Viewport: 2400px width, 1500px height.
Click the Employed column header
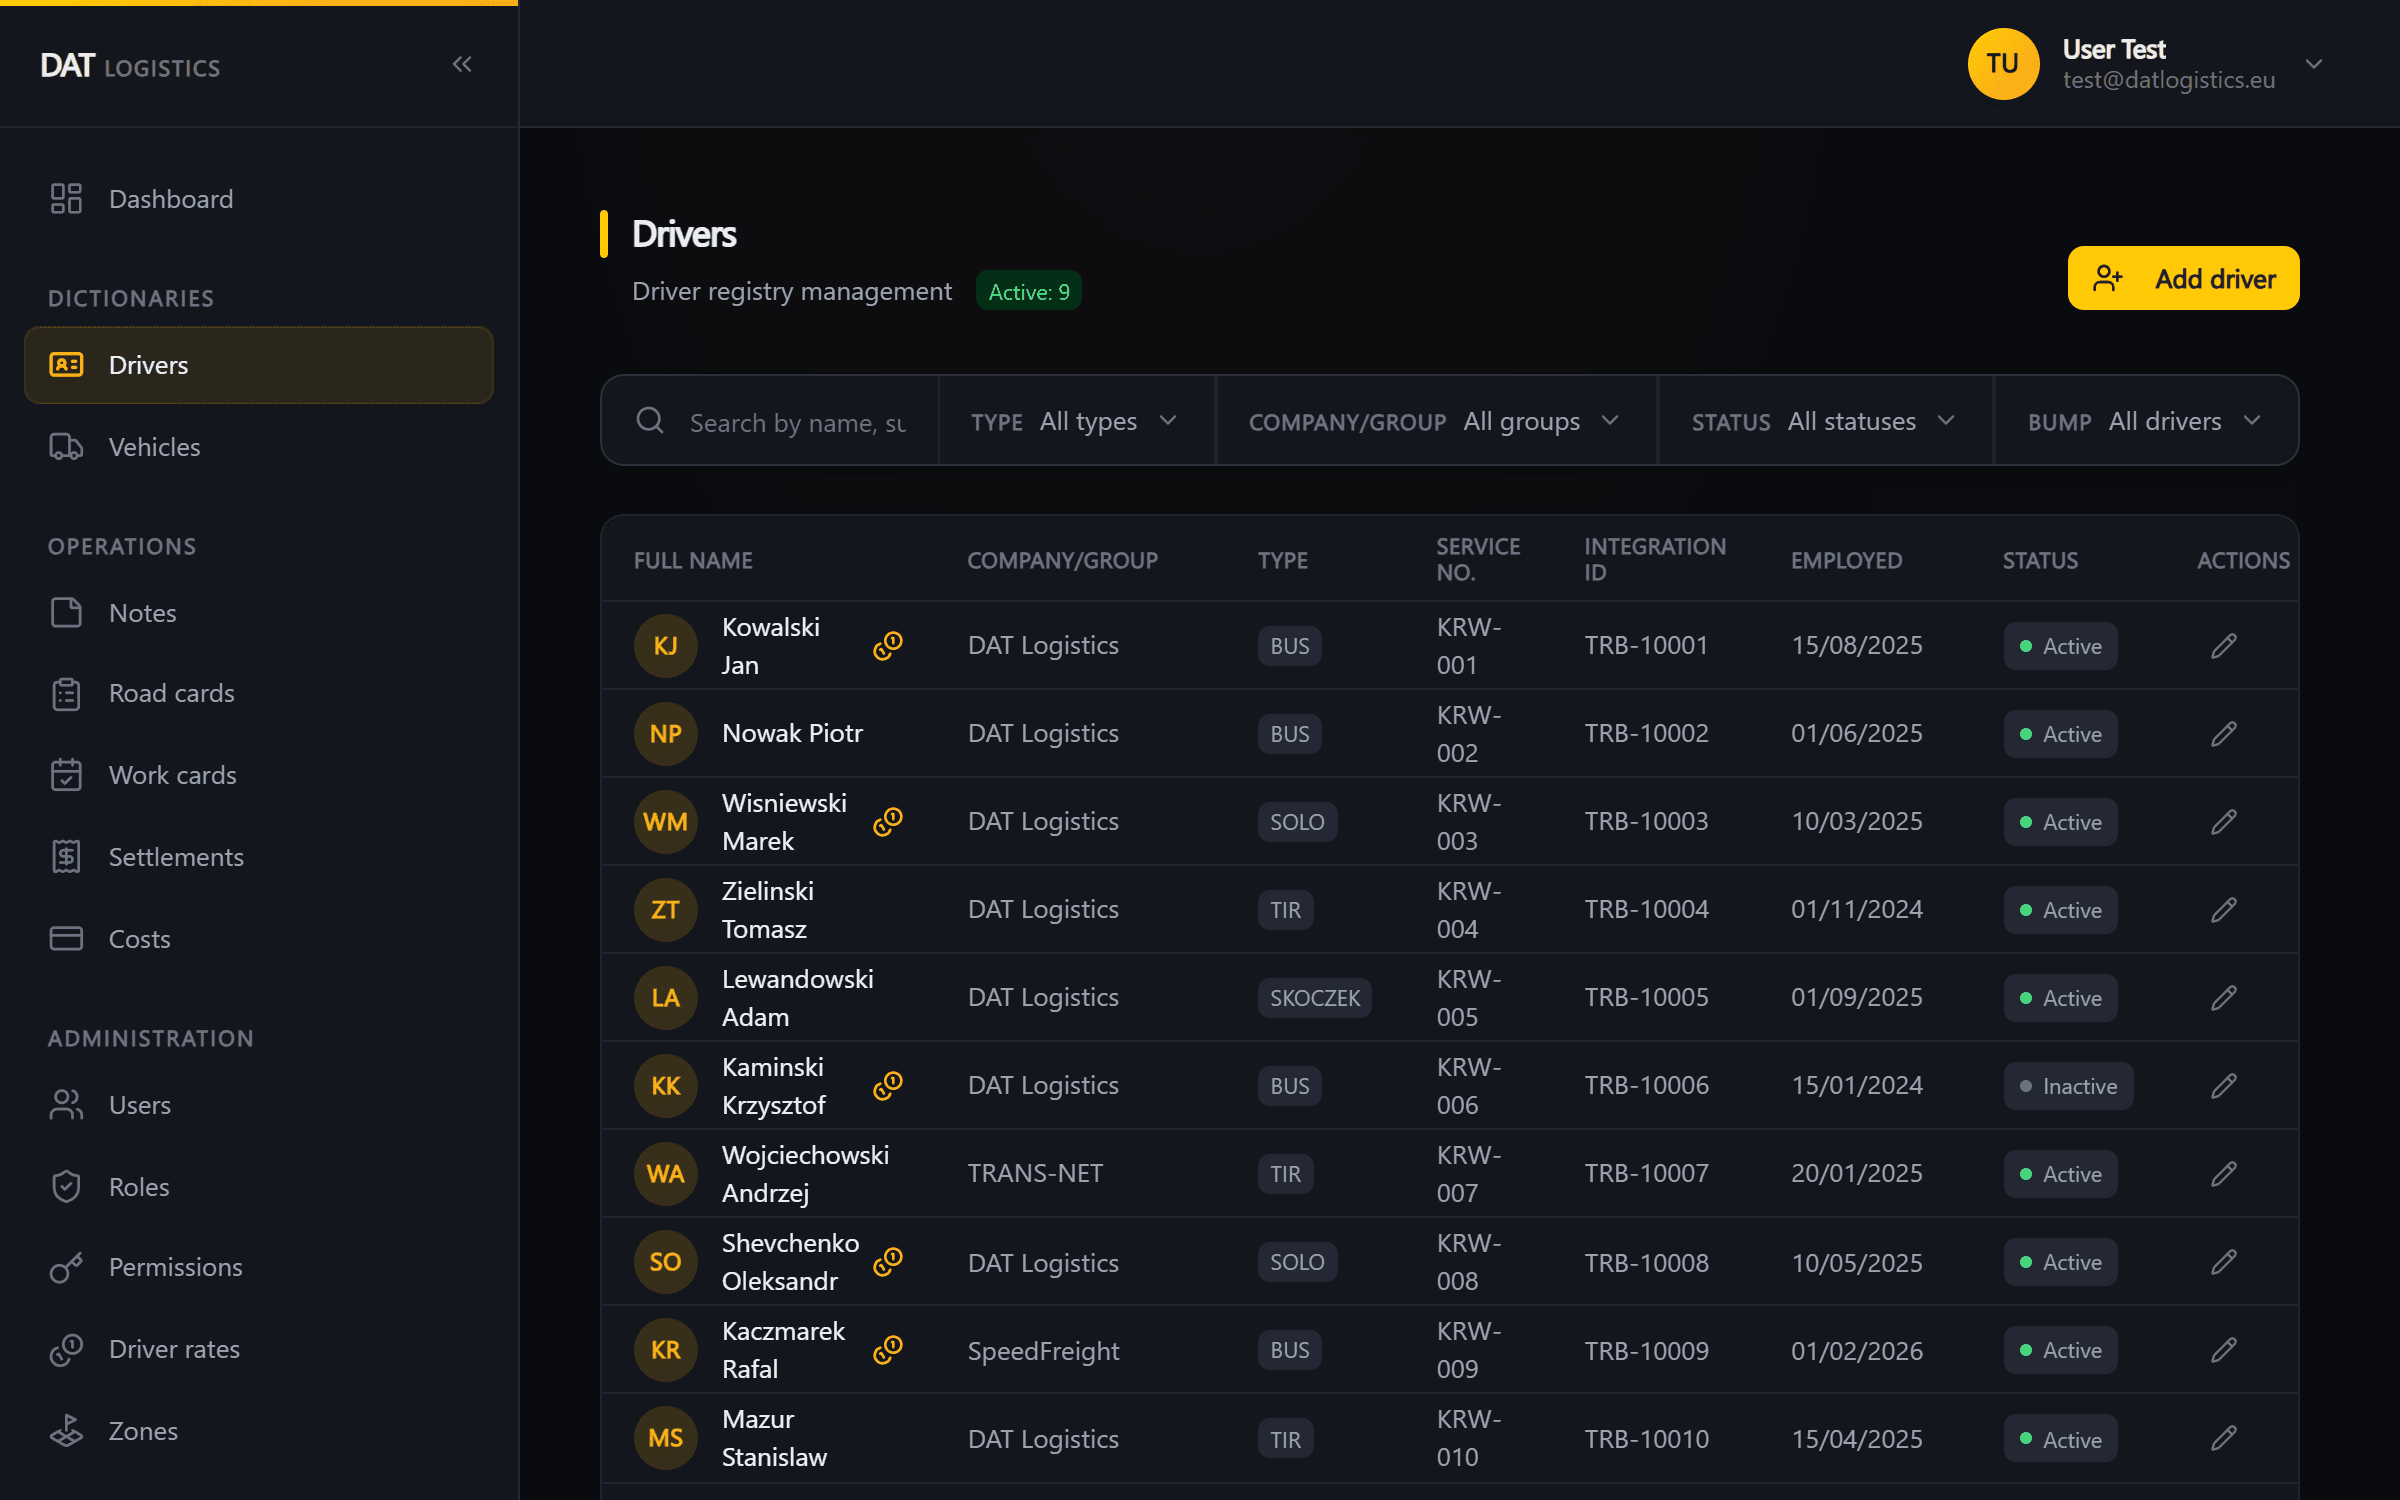pyautogui.click(x=1846, y=560)
